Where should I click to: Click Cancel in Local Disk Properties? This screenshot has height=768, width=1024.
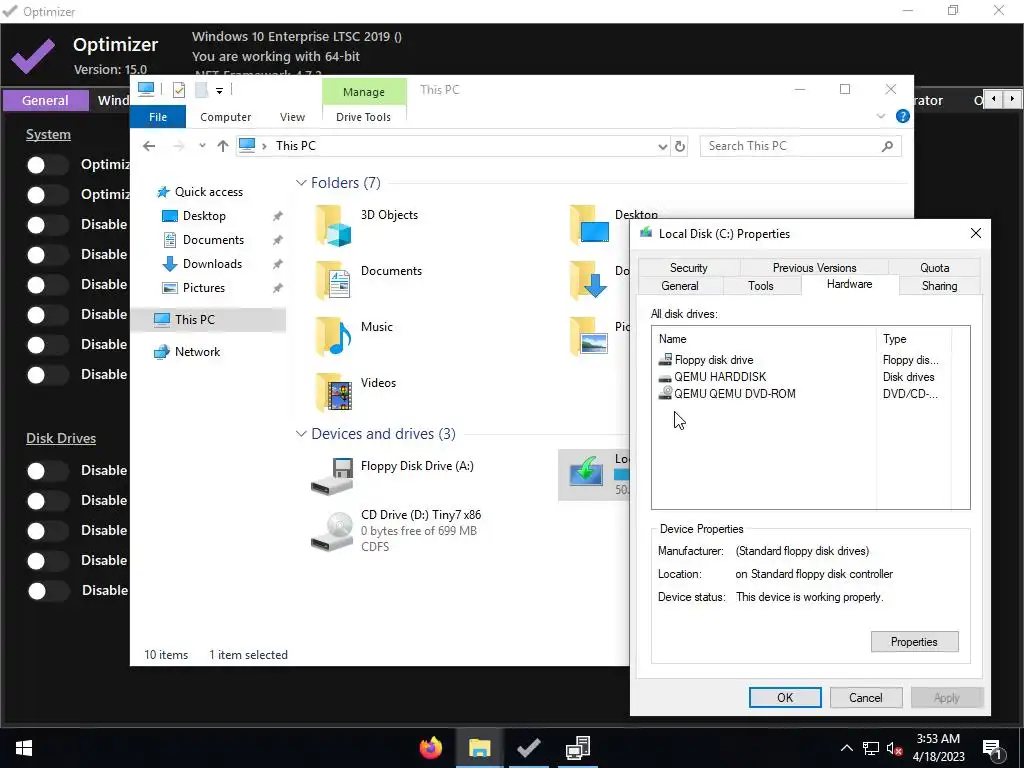(866, 697)
